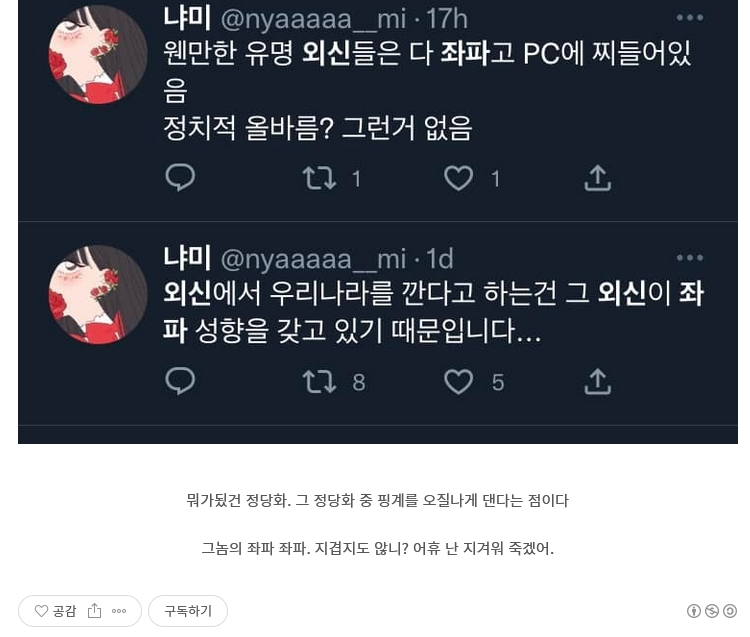Expand the blog more options dots near 공감
750x637 pixels.
tap(119, 611)
